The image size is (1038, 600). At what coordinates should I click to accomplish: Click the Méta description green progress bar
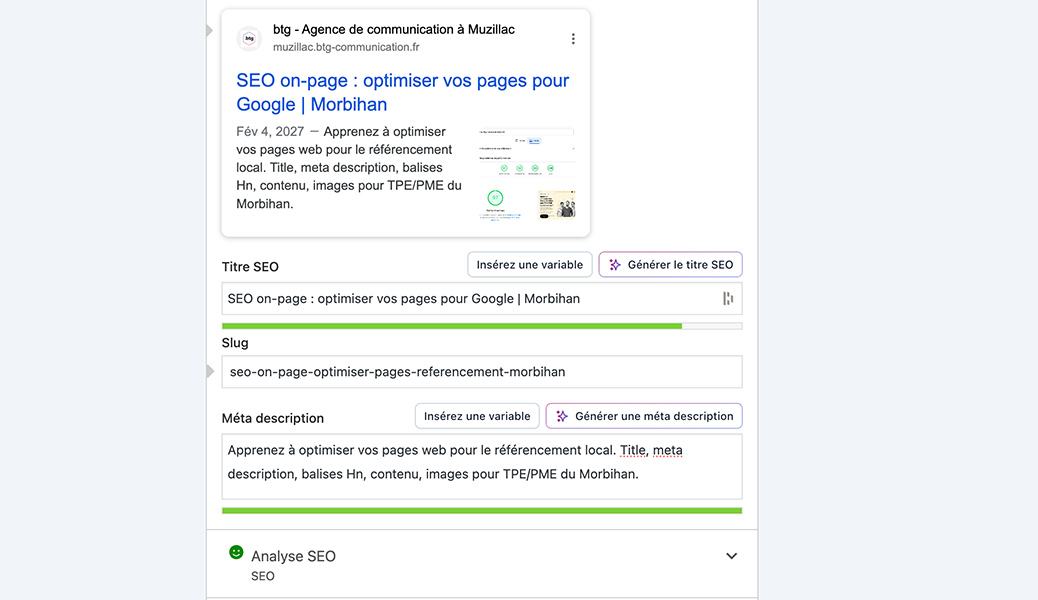click(481, 510)
